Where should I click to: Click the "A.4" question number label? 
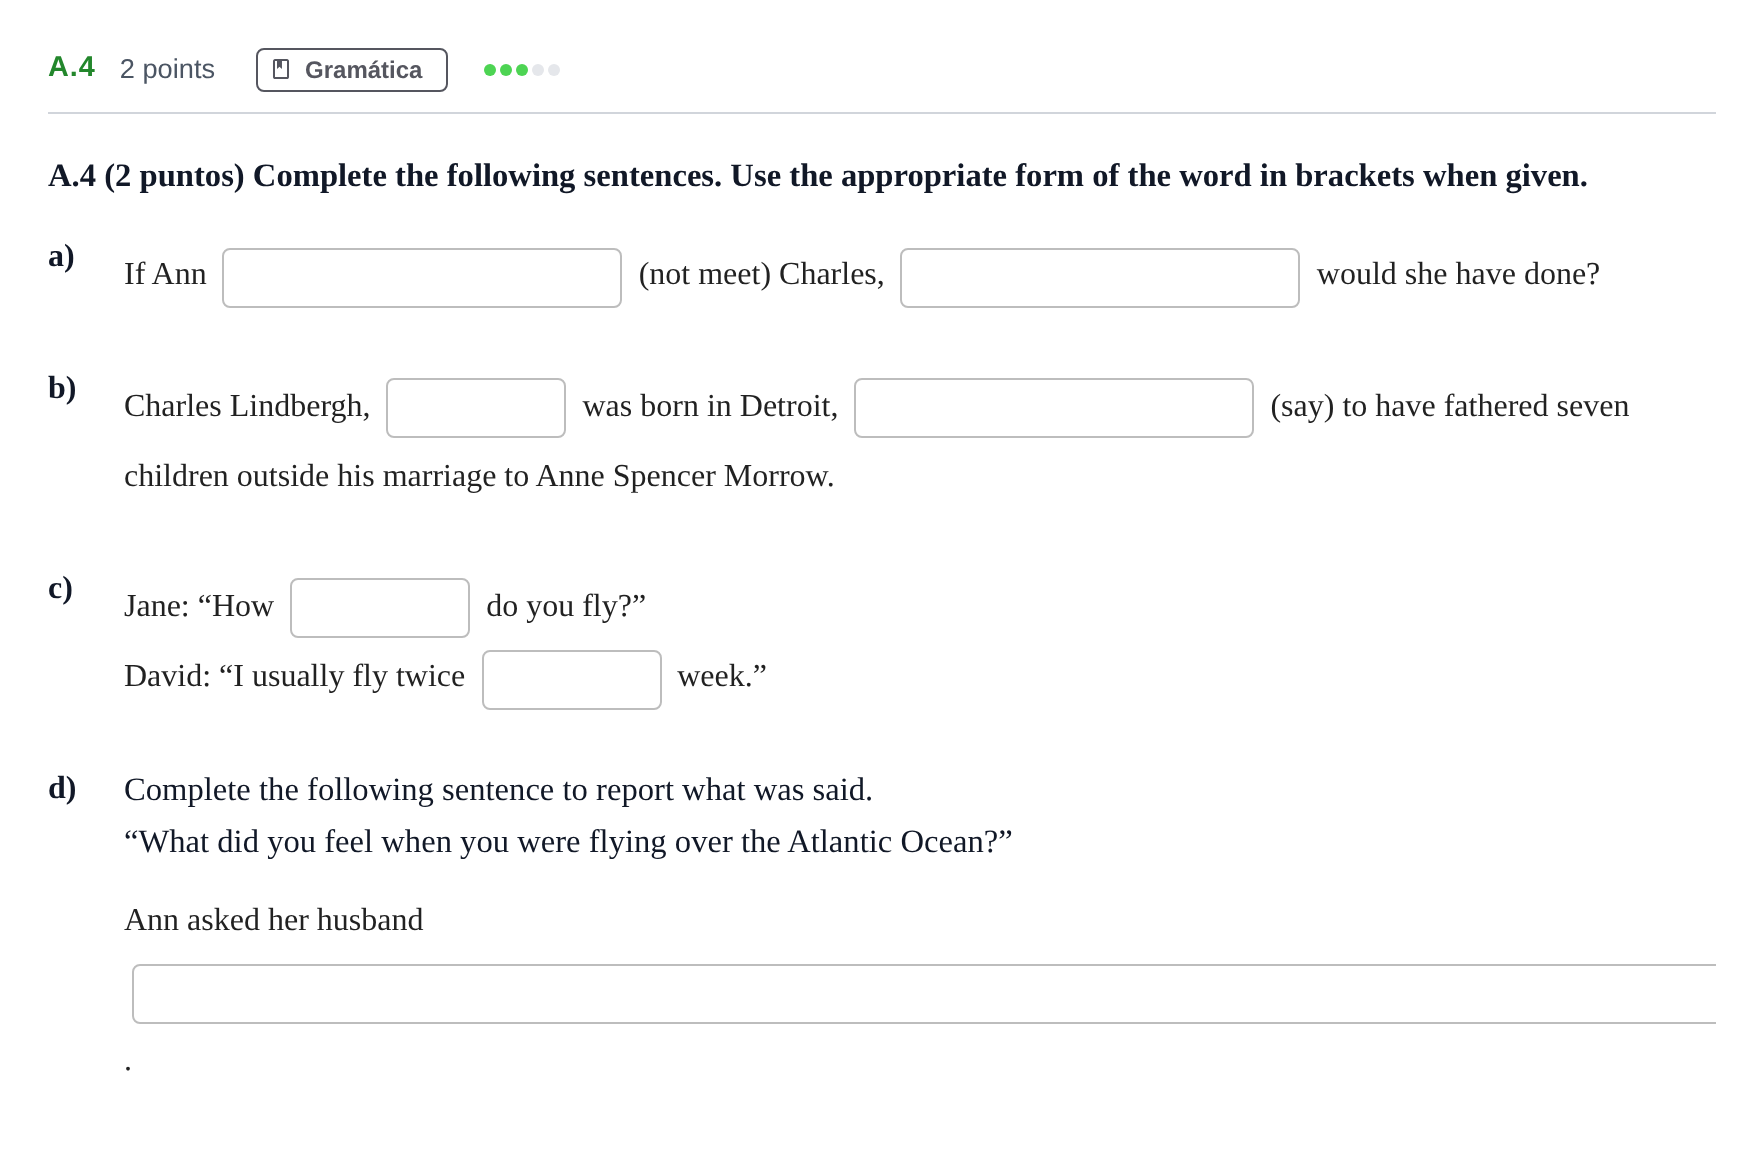pyautogui.click(x=72, y=67)
